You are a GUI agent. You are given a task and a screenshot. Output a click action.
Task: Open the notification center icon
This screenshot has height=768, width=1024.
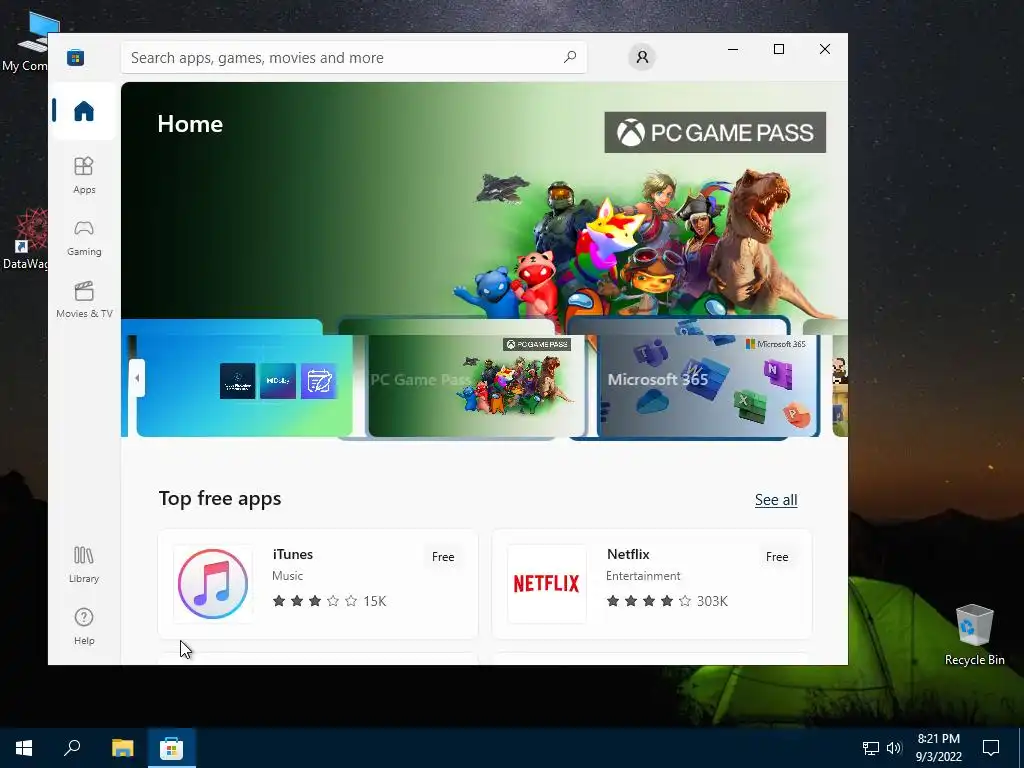click(991, 748)
